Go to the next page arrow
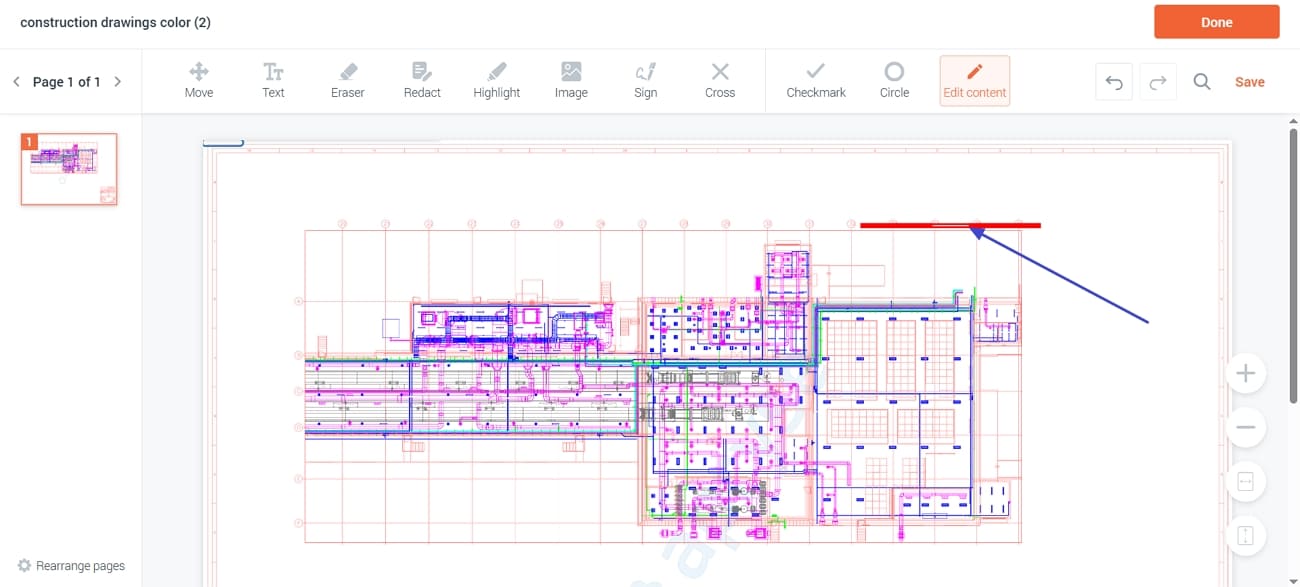The height and width of the screenshot is (587, 1300). [x=118, y=82]
